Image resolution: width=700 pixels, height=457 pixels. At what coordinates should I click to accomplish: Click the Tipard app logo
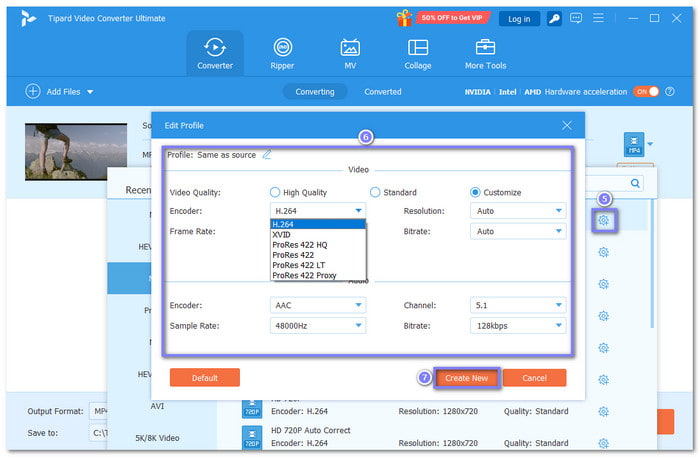(x=28, y=18)
